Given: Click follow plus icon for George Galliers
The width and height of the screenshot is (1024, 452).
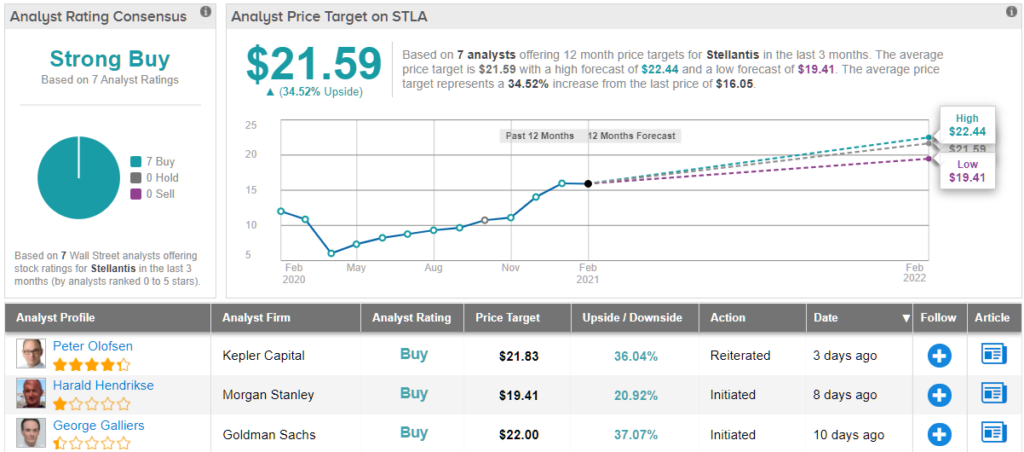Looking at the screenshot, I should coord(939,433).
